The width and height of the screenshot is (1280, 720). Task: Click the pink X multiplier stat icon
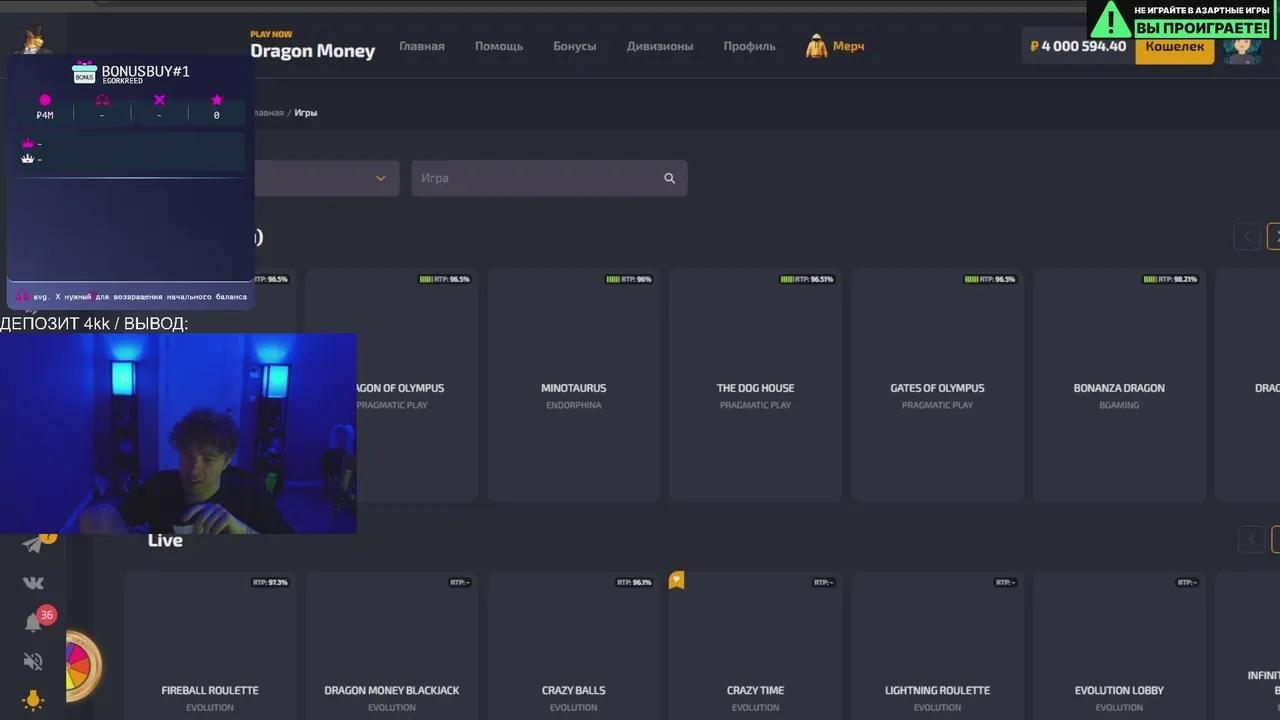[159, 100]
